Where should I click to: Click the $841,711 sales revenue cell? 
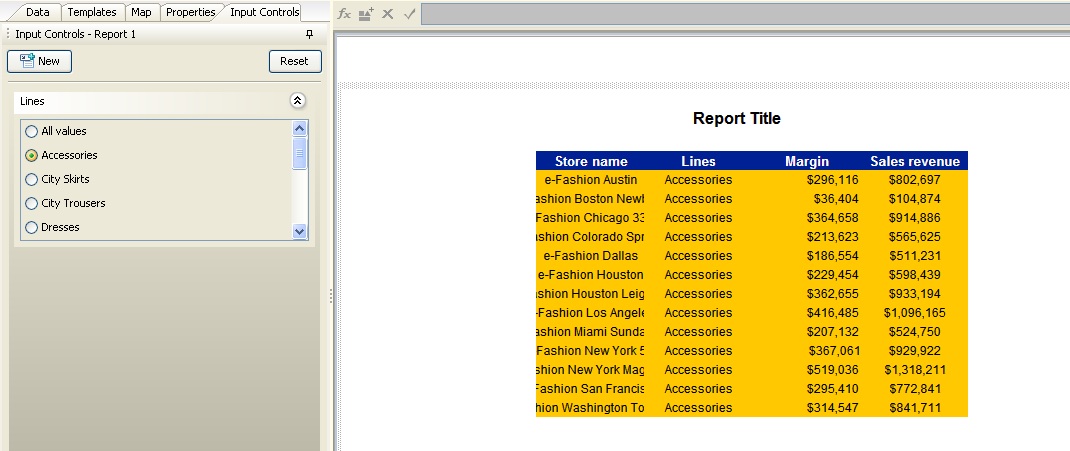click(x=914, y=408)
